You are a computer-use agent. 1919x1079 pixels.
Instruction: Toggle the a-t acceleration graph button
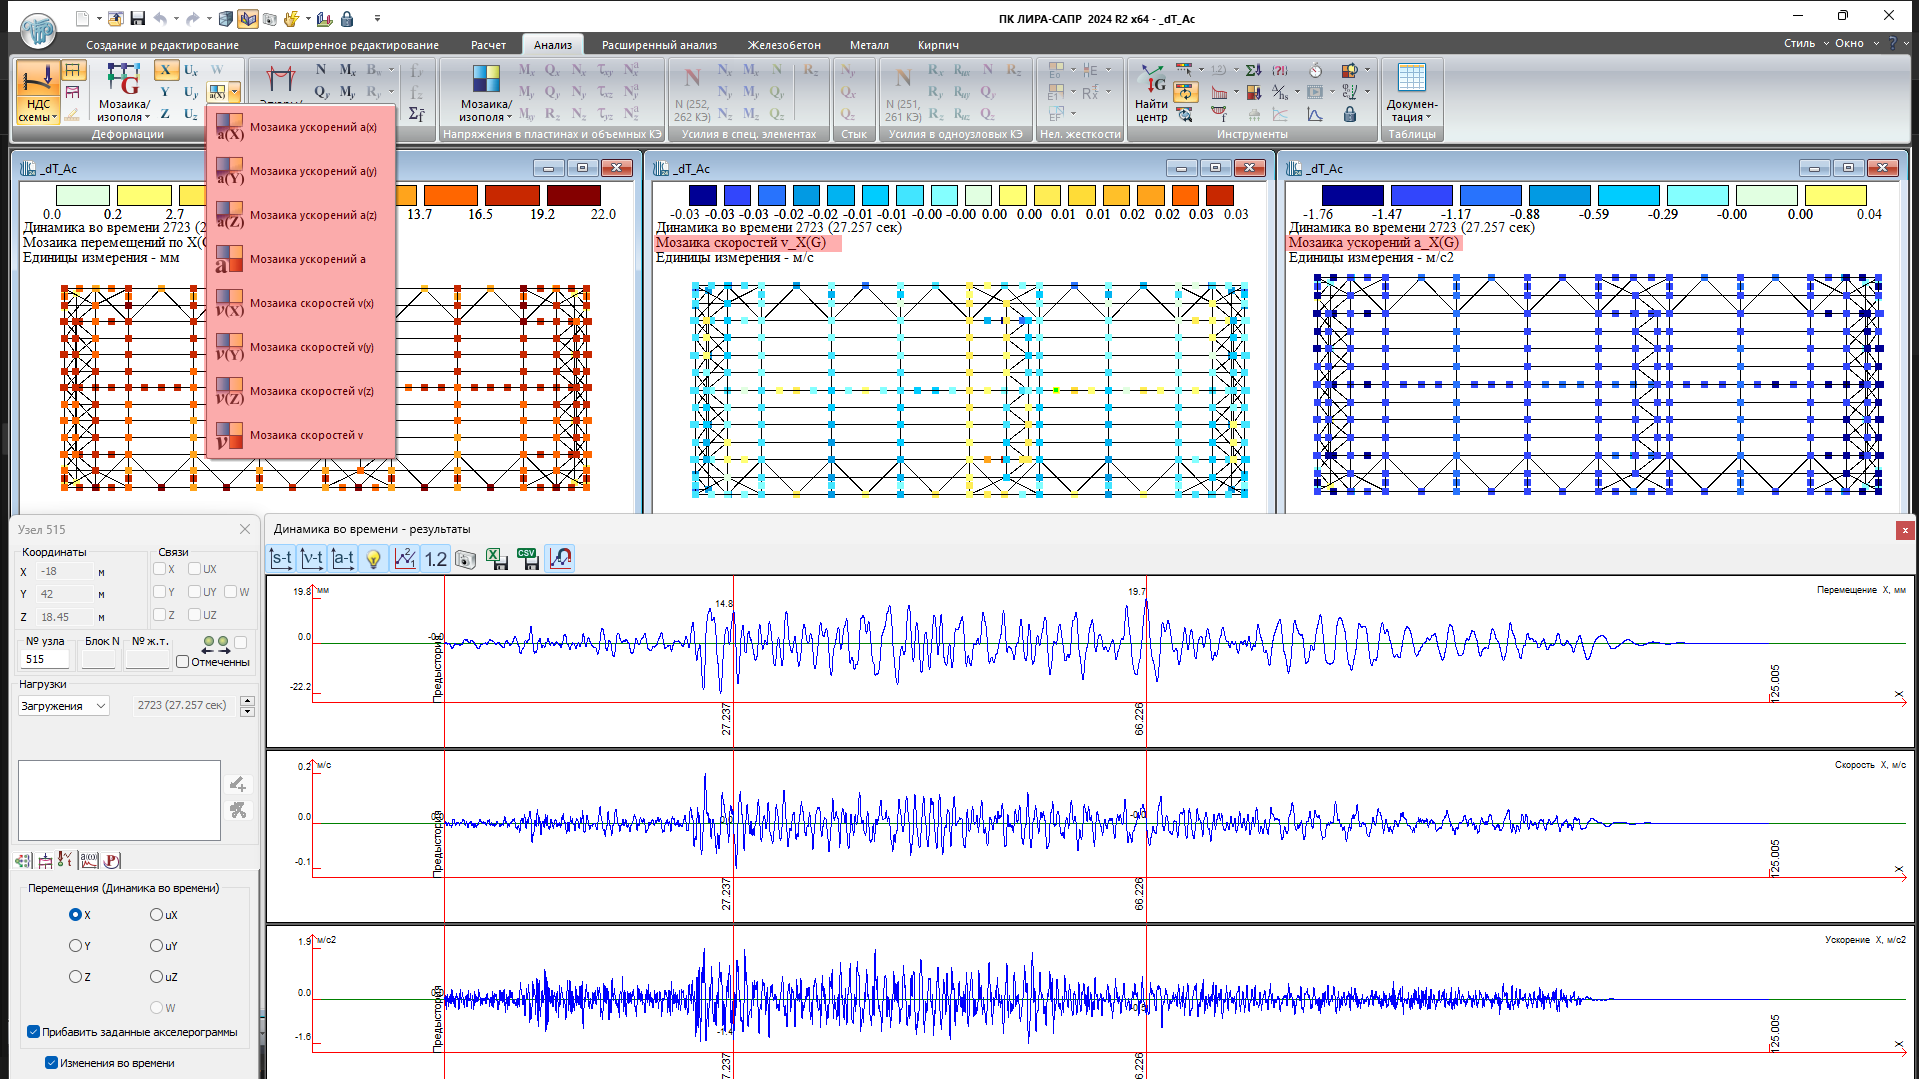coord(343,559)
